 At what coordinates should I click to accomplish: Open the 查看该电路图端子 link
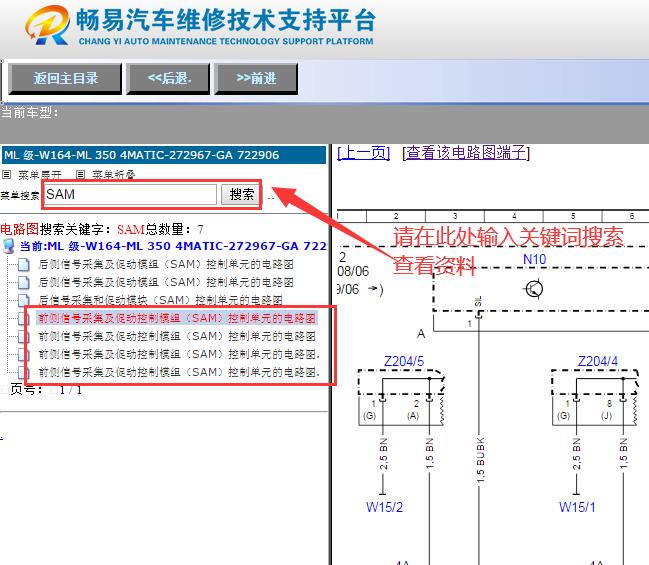pyautogui.click(x=466, y=153)
